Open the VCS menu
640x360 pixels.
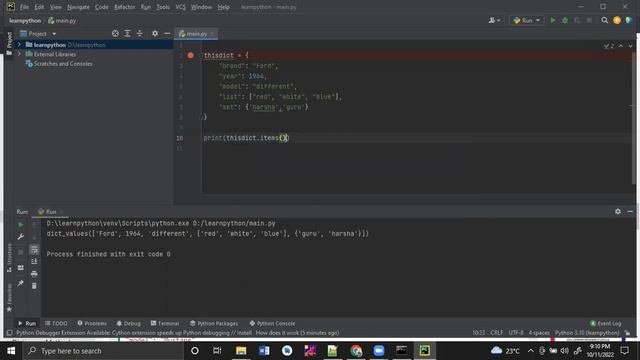pyautogui.click(x=180, y=7)
